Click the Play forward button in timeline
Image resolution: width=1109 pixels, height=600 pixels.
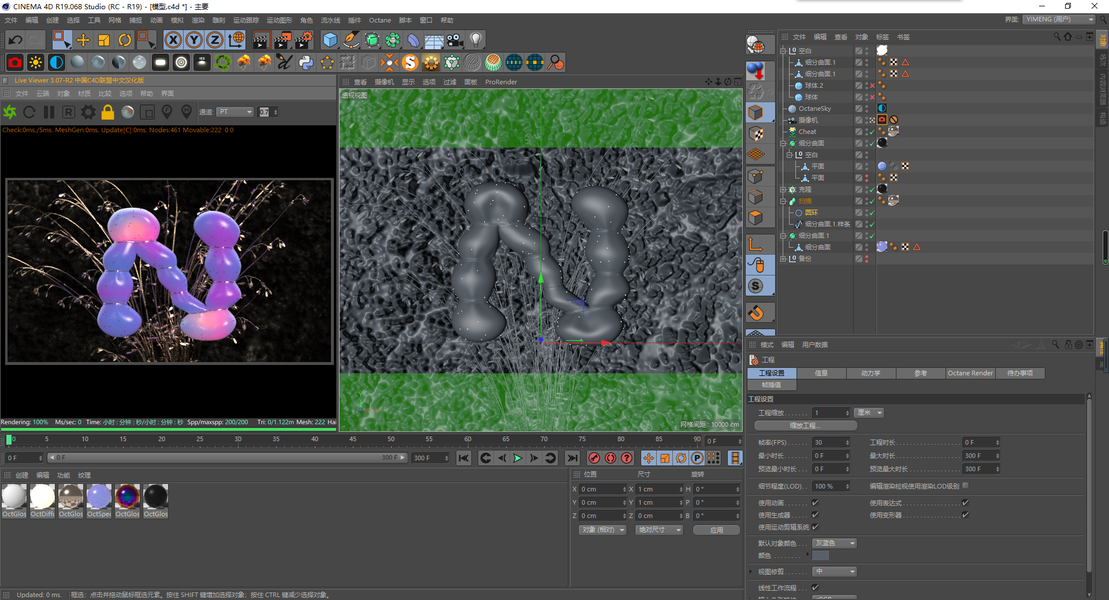click(518, 458)
